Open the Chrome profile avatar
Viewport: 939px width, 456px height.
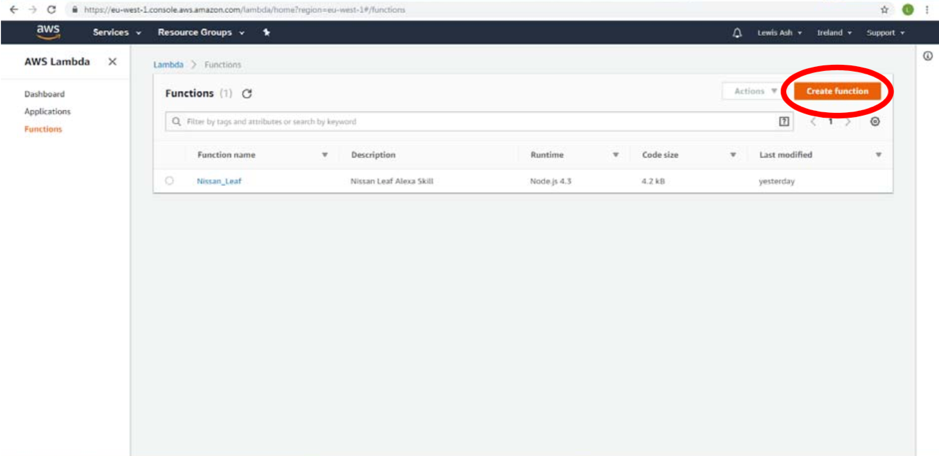[x=907, y=10]
